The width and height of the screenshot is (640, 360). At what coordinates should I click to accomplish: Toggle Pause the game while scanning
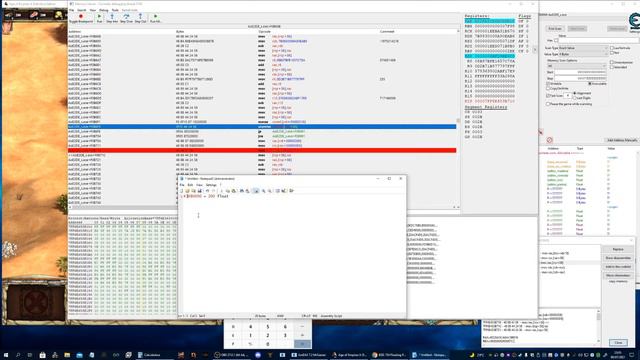tap(548, 104)
